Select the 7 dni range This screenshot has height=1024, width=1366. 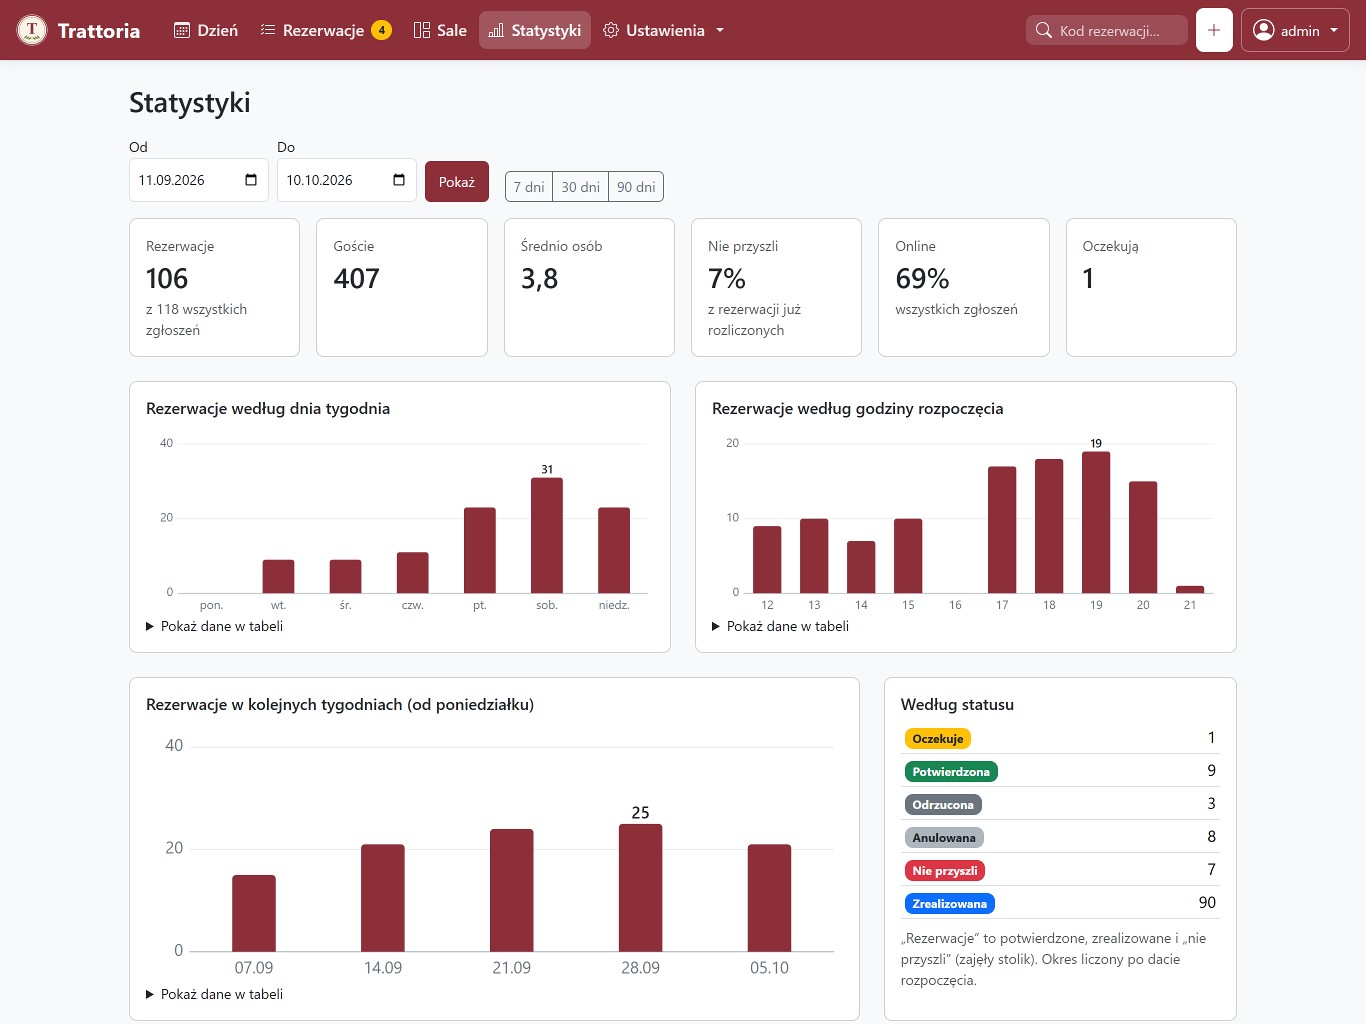coord(529,187)
